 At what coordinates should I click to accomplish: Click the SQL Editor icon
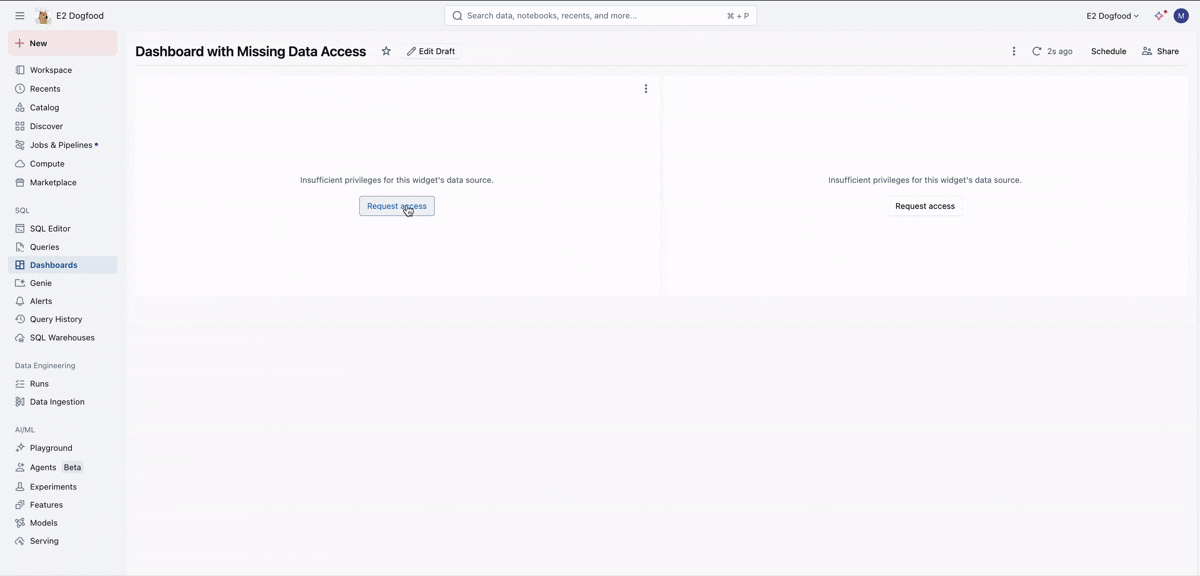(x=20, y=228)
